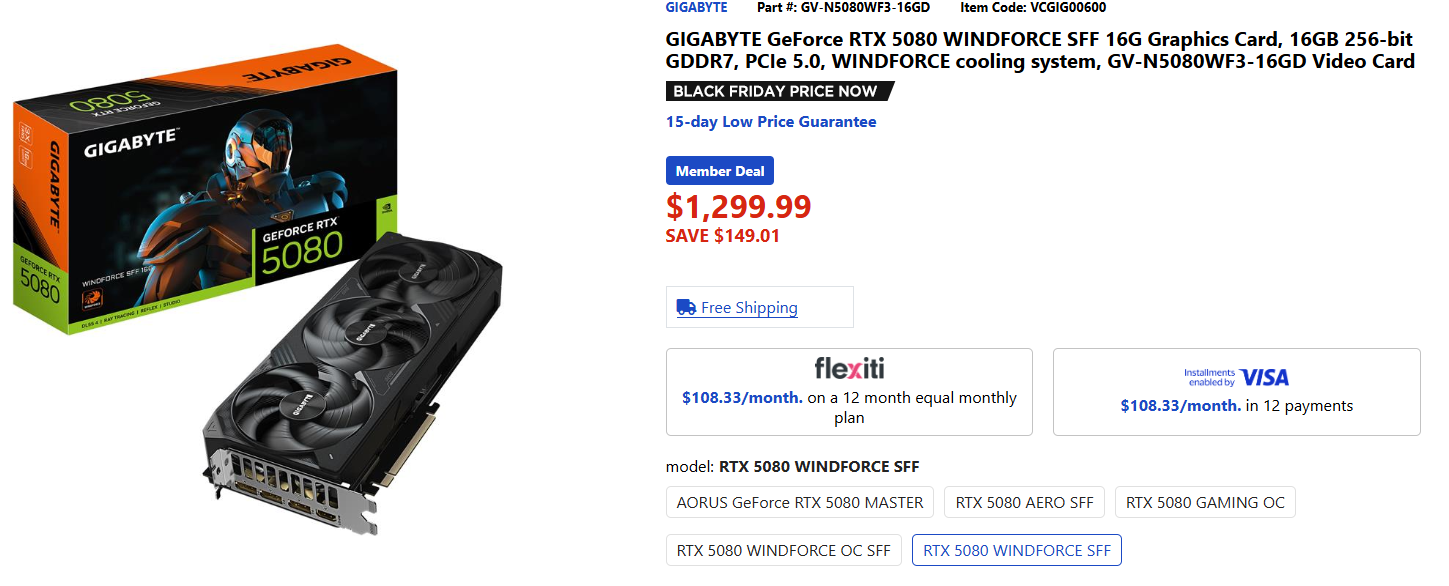Select the AORUS GeForce RTX 5080 MASTER model
This screenshot has height=586, width=1449.
pyautogui.click(x=800, y=502)
